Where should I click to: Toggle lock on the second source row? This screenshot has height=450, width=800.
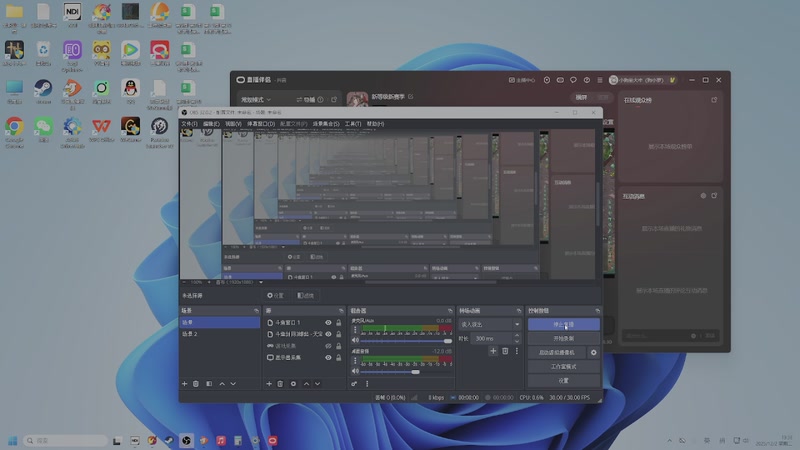pyautogui.click(x=338, y=334)
